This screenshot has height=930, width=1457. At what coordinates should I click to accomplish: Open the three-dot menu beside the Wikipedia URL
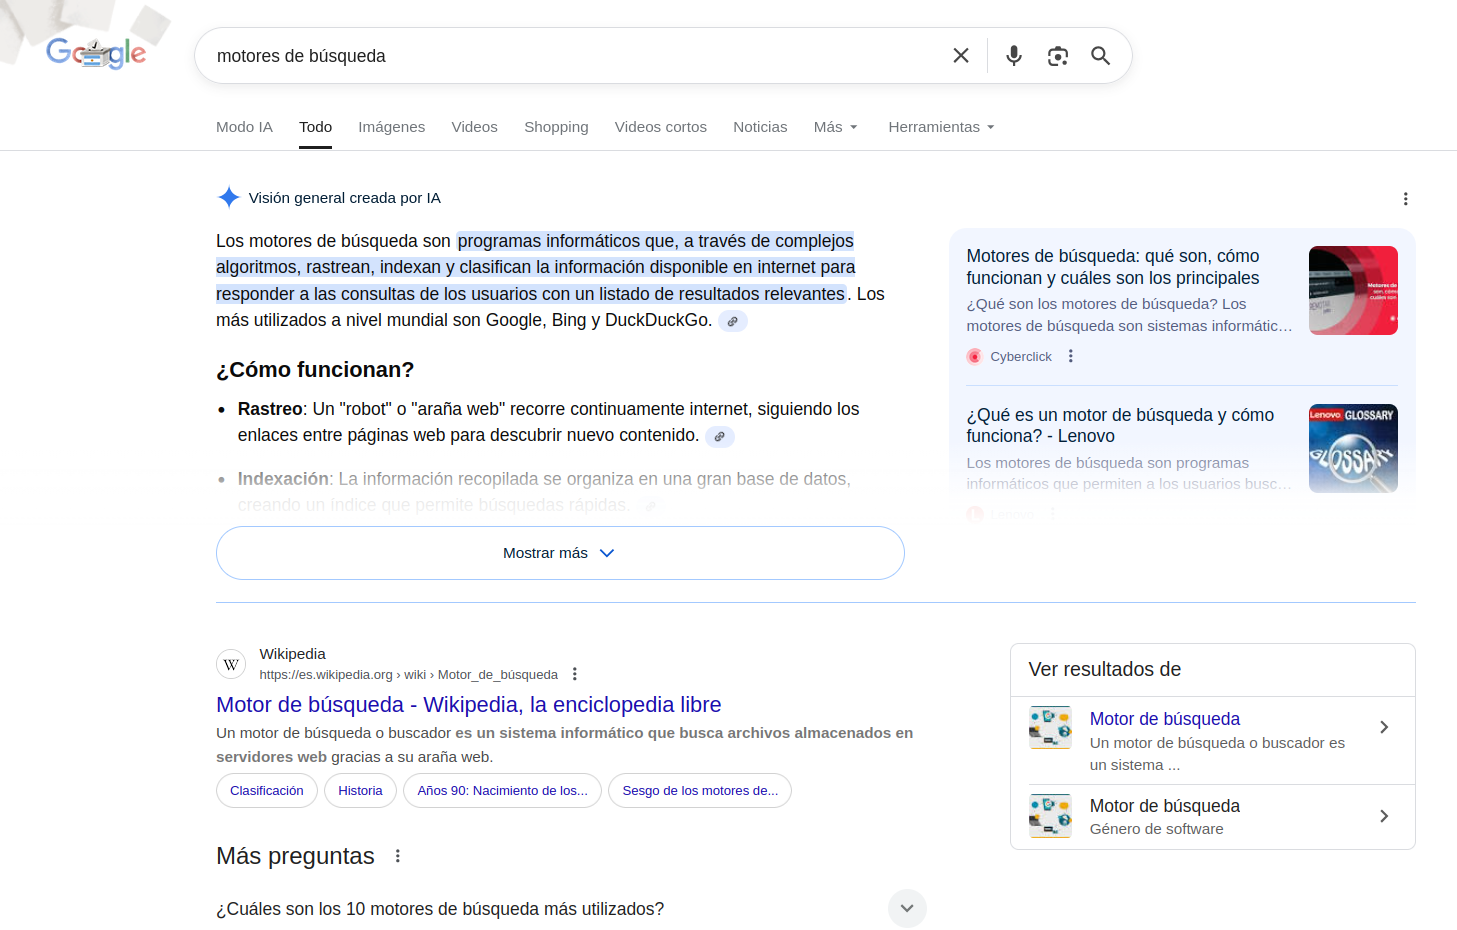pos(575,674)
